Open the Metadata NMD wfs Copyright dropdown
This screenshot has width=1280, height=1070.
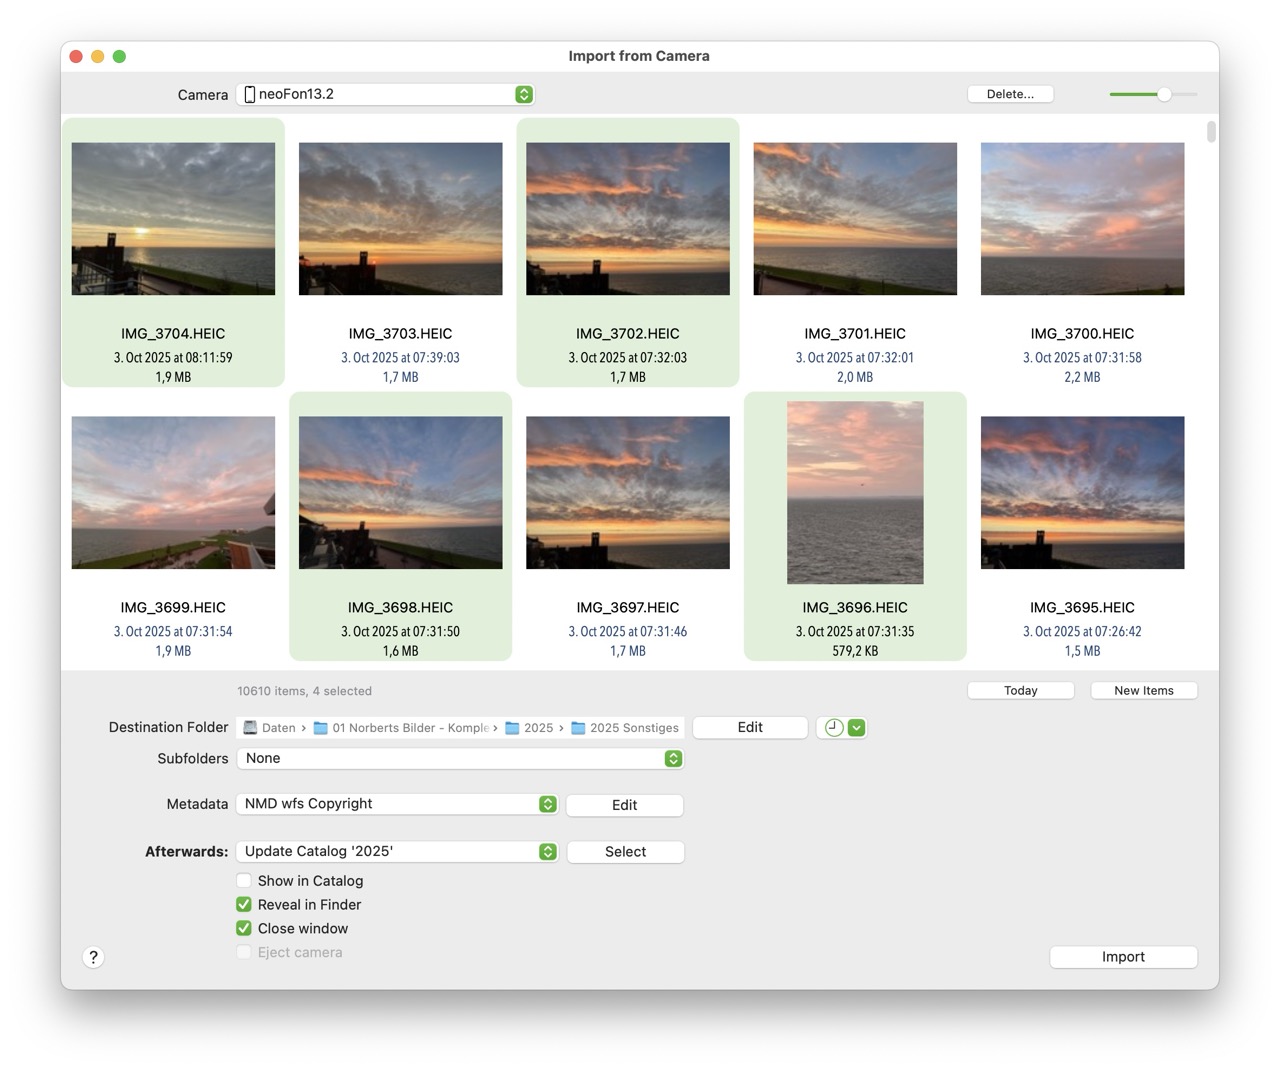[397, 804]
